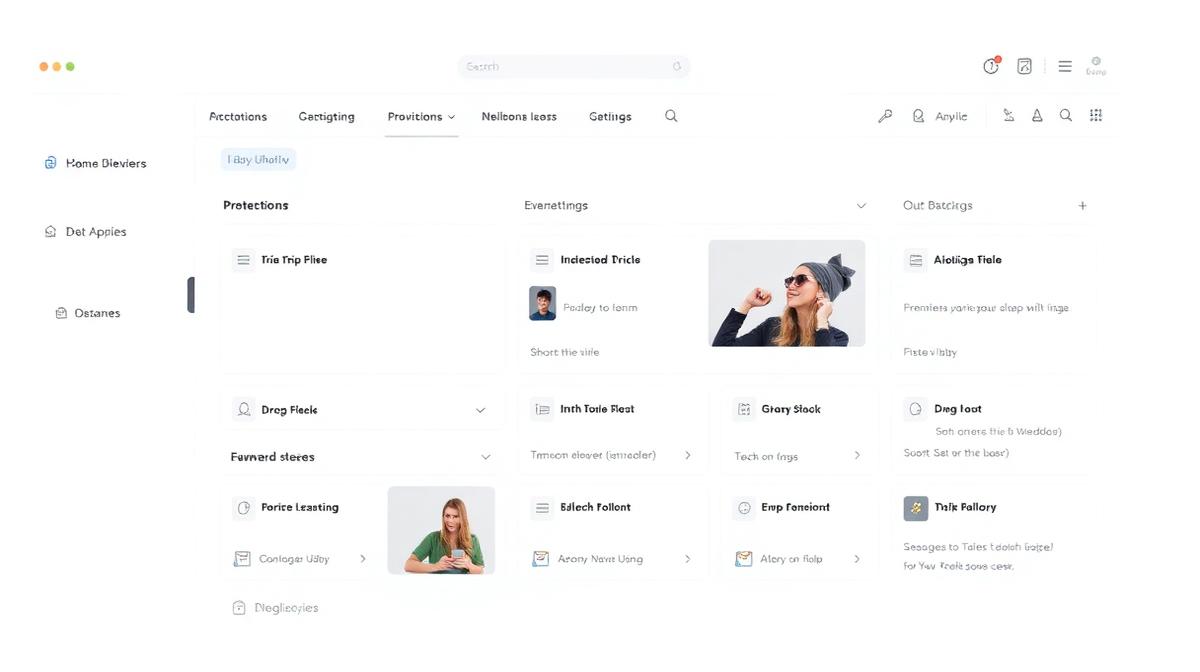Click the icon on Indected Triele card

[541, 260]
